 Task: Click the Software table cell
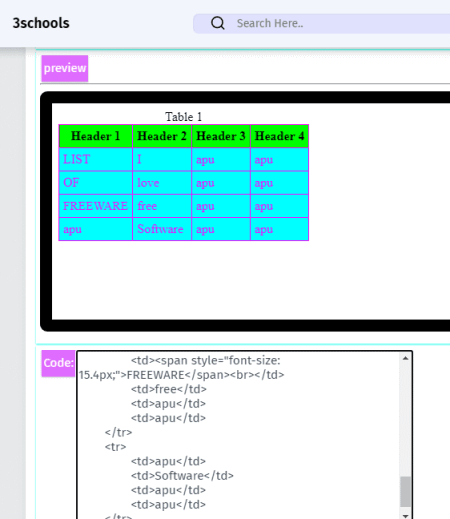coord(162,229)
